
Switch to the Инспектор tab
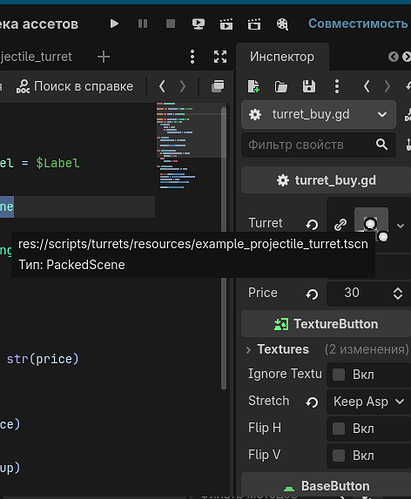[282, 57]
